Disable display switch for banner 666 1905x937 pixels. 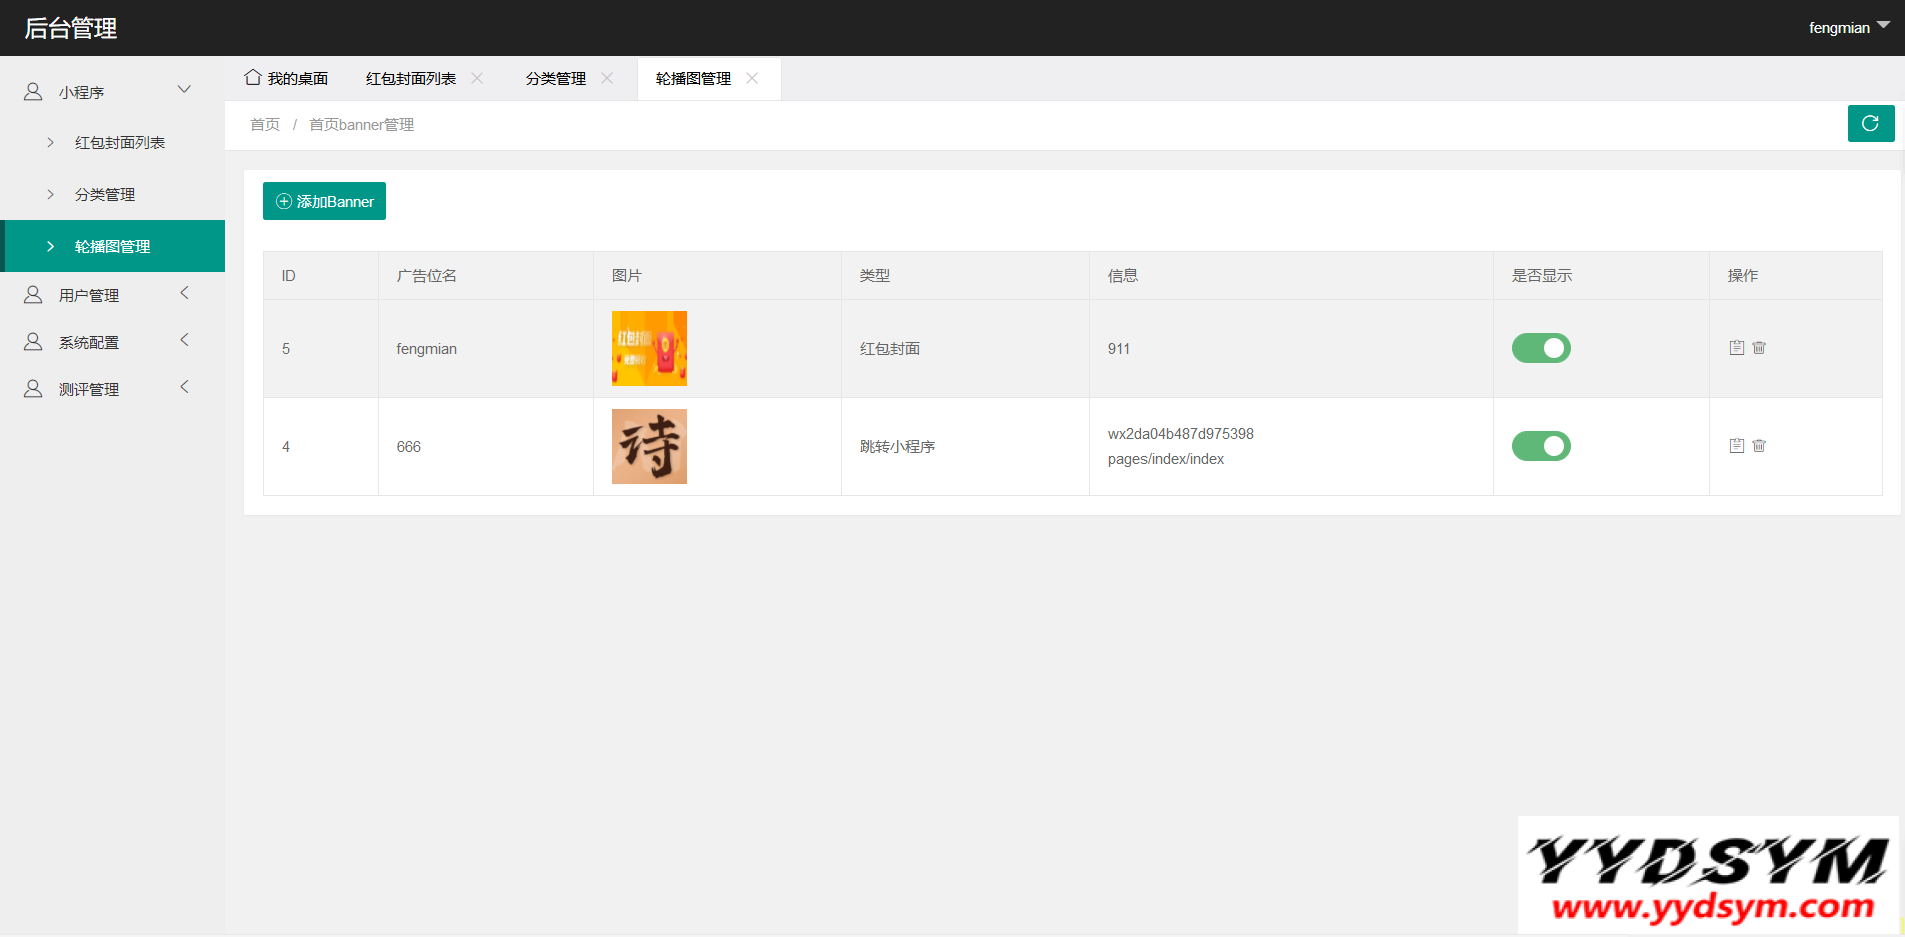[x=1540, y=446]
